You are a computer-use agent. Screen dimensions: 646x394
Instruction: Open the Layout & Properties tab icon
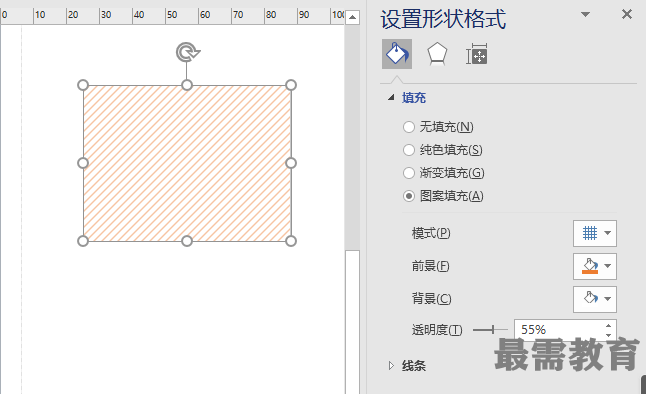click(x=477, y=54)
